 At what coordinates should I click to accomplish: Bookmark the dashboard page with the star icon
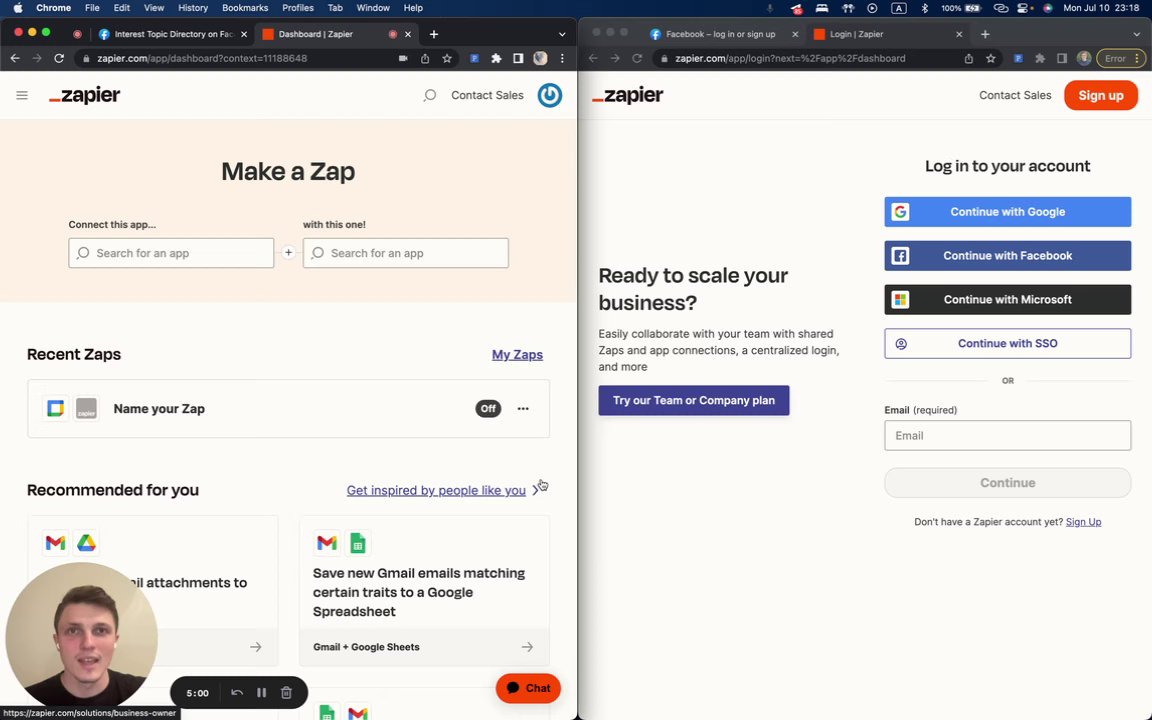coord(447,58)
